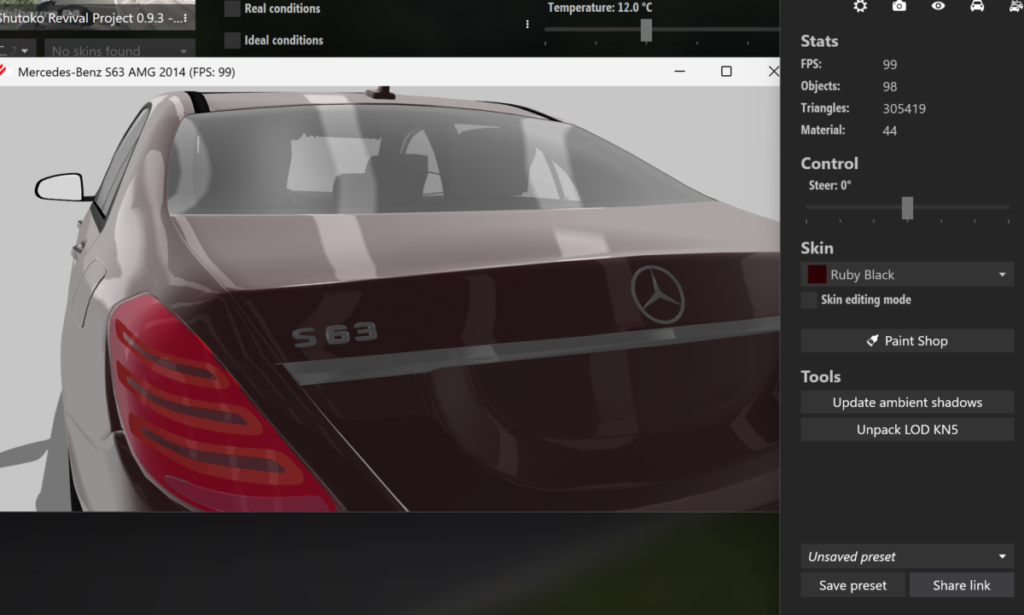Click the Ruby Black color swatch

tap(816, 274)
